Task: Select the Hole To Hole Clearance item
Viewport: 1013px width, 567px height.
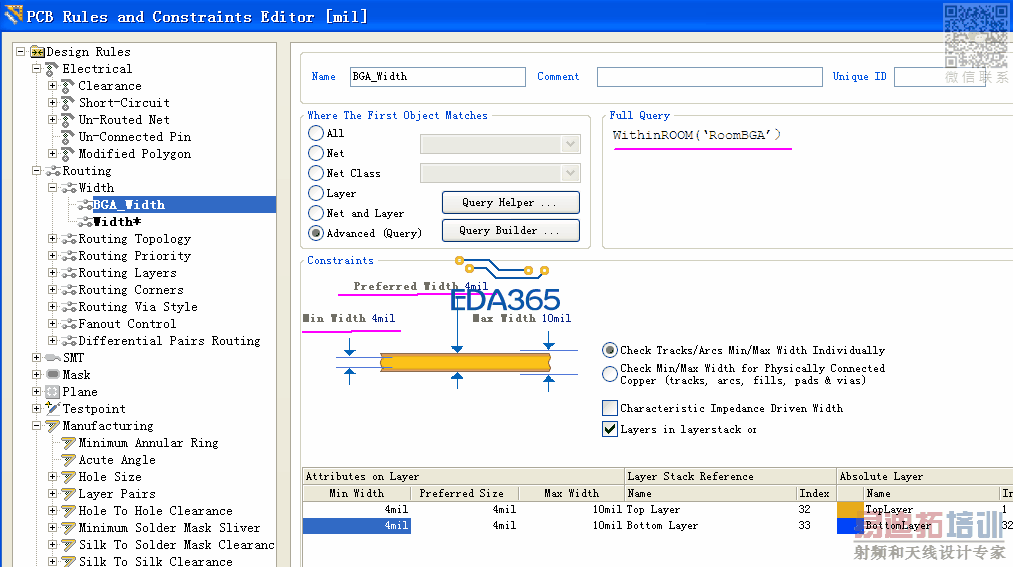Action: 156,511
